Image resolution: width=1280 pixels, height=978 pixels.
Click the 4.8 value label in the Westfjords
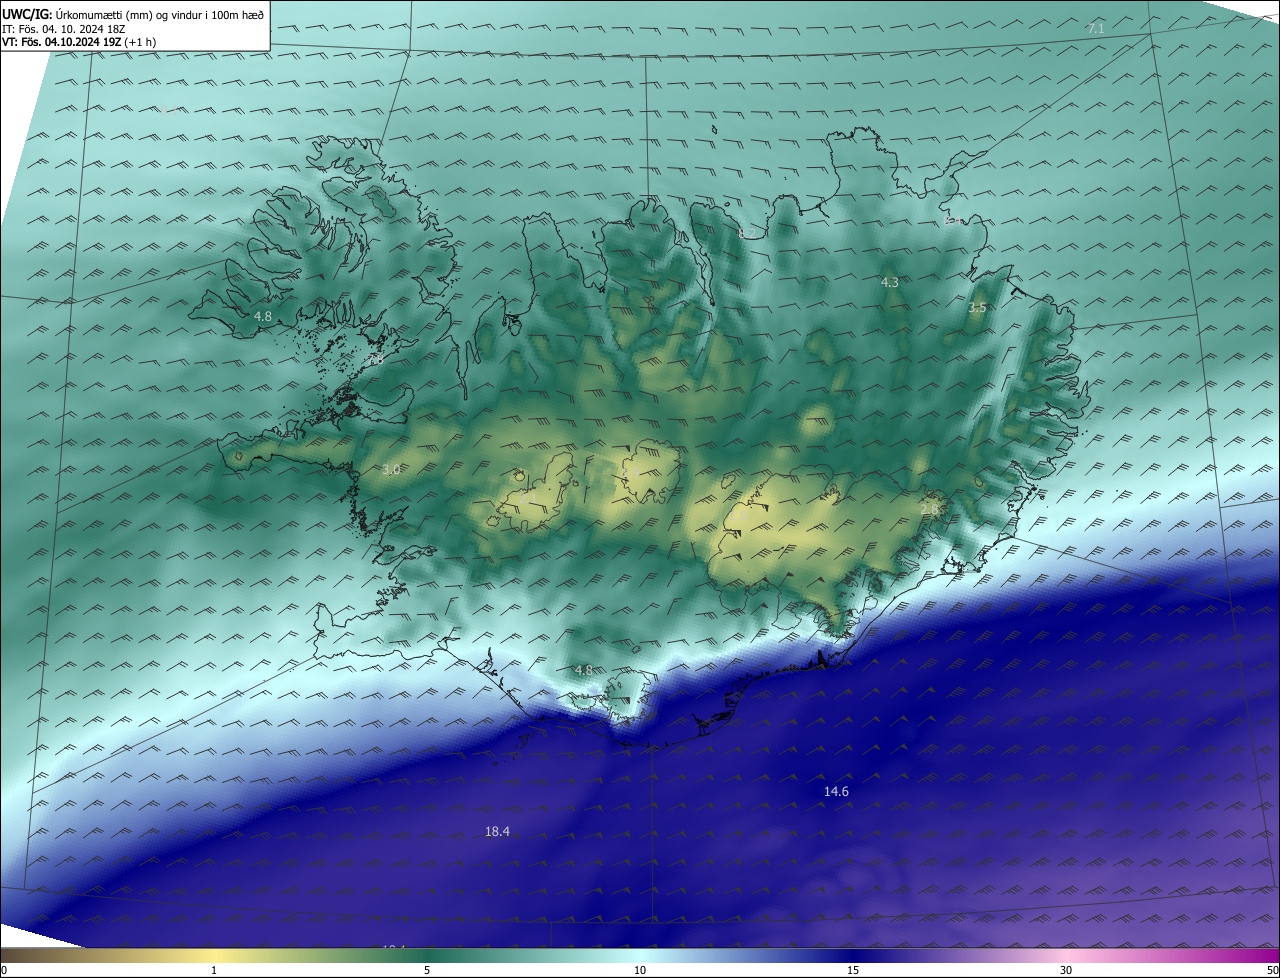(x=262, y=316)
